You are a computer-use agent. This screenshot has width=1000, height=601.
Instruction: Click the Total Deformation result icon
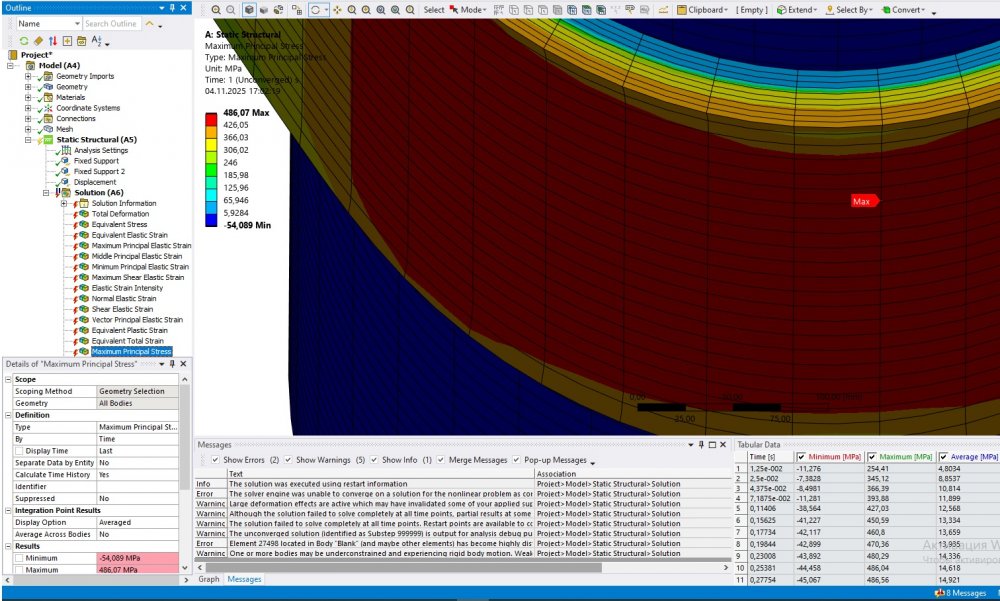[84, 214]
